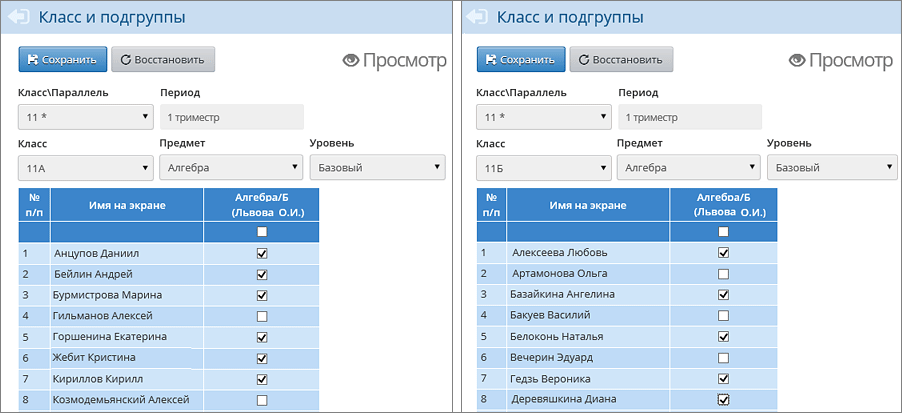The height and width of the screenshot is (413, 902).
Task: Click the name Вечерин Эдуард
Action: pos(552,357)
